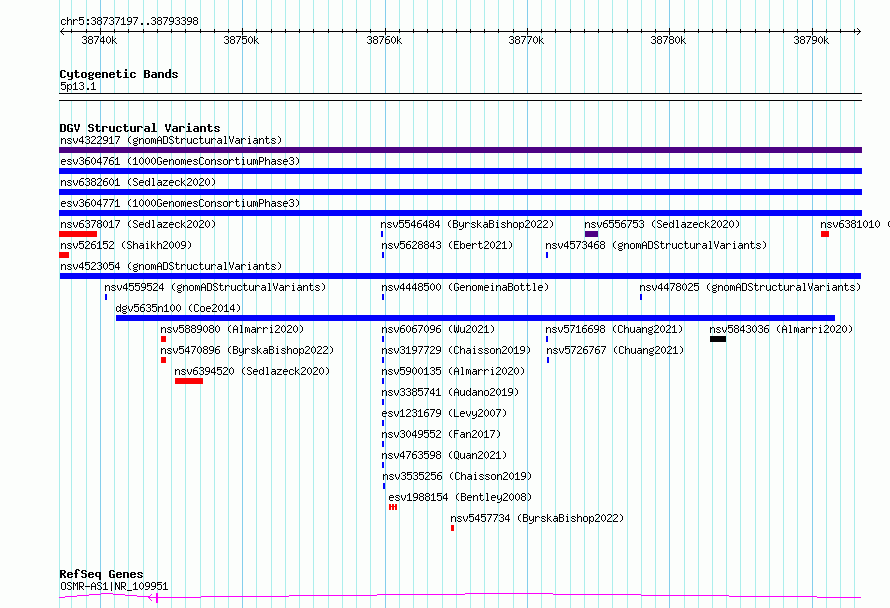The height and width of the screenshot is (608, 890).
Task: Click nsv5457734 ByrskaBishop2022 label
Action: 537,518
